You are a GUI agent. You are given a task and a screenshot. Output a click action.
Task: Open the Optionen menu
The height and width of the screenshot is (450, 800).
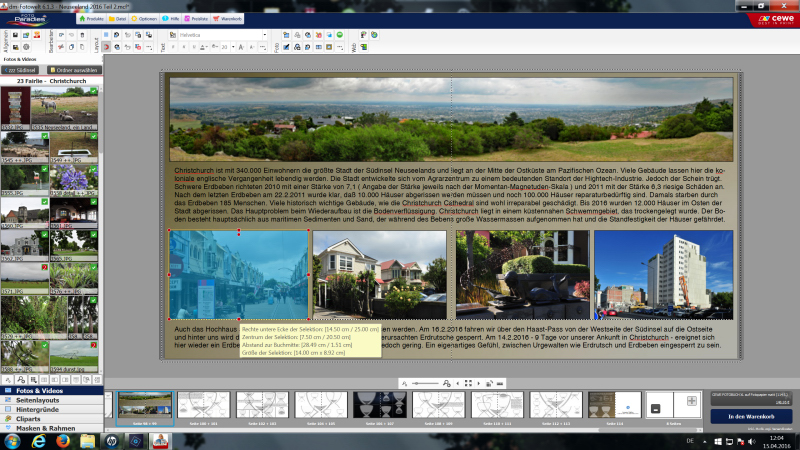point(144,19)
